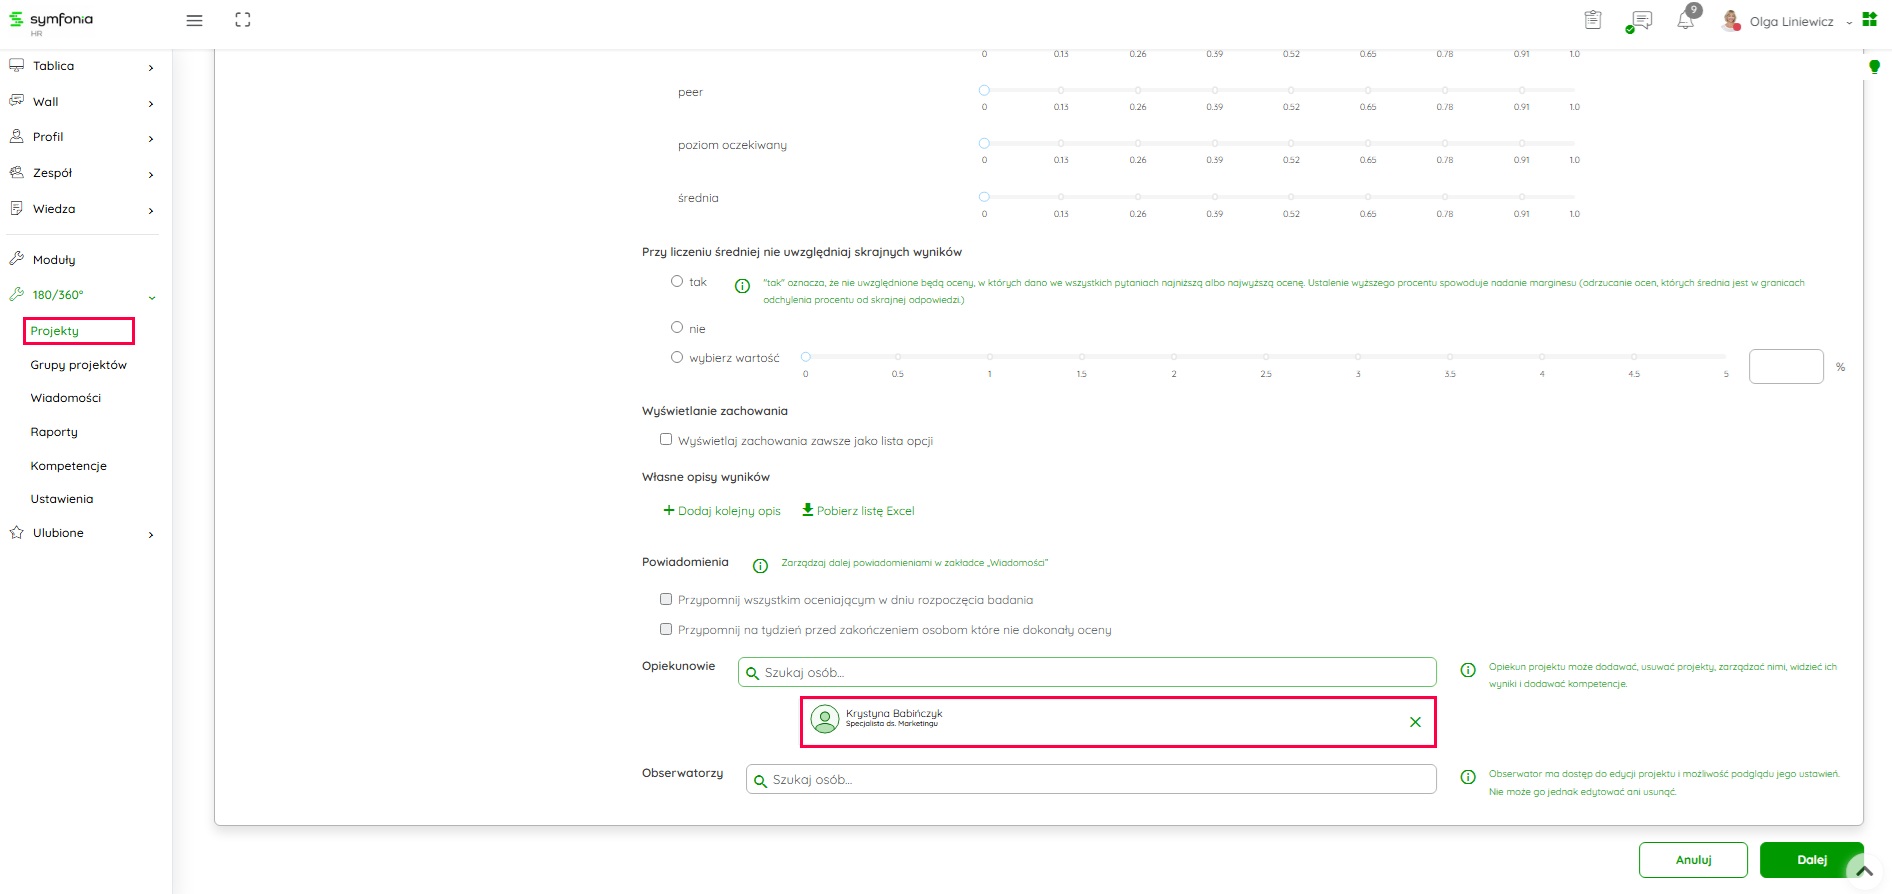Enter fullscreen mode via top bar icon
This screenshot has height=894, width=1892.
tap(243, 20)
